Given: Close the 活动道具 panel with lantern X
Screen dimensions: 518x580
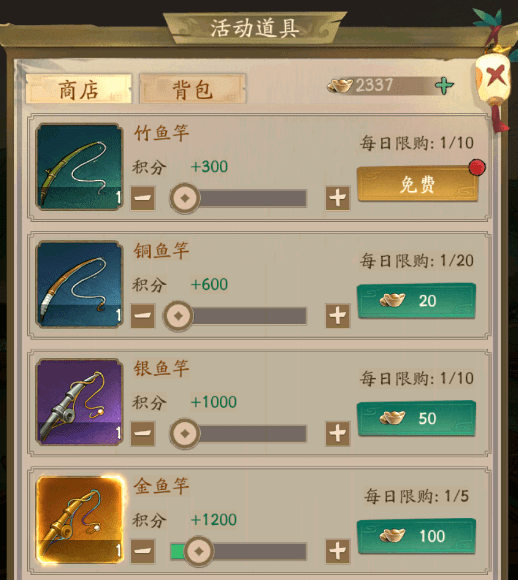Looking at the screenshot, I should (x=495, y=75).
